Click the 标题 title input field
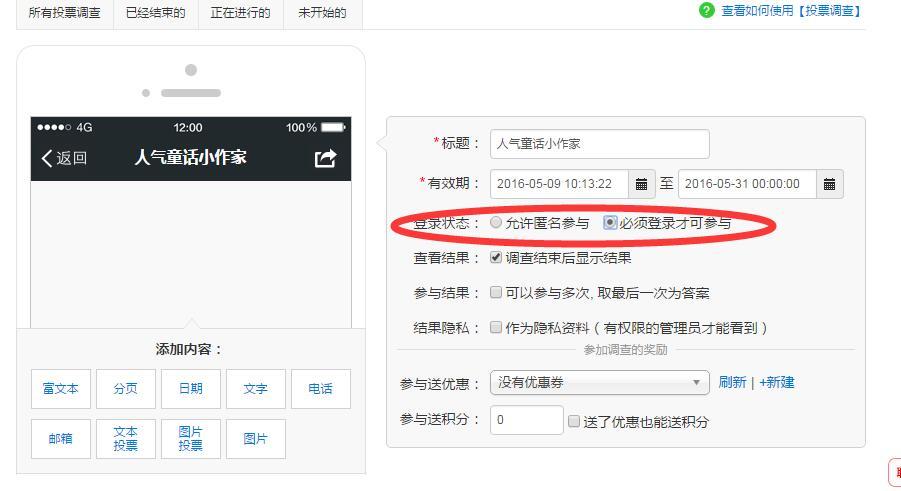901x491 pixels. click(599, 144)
